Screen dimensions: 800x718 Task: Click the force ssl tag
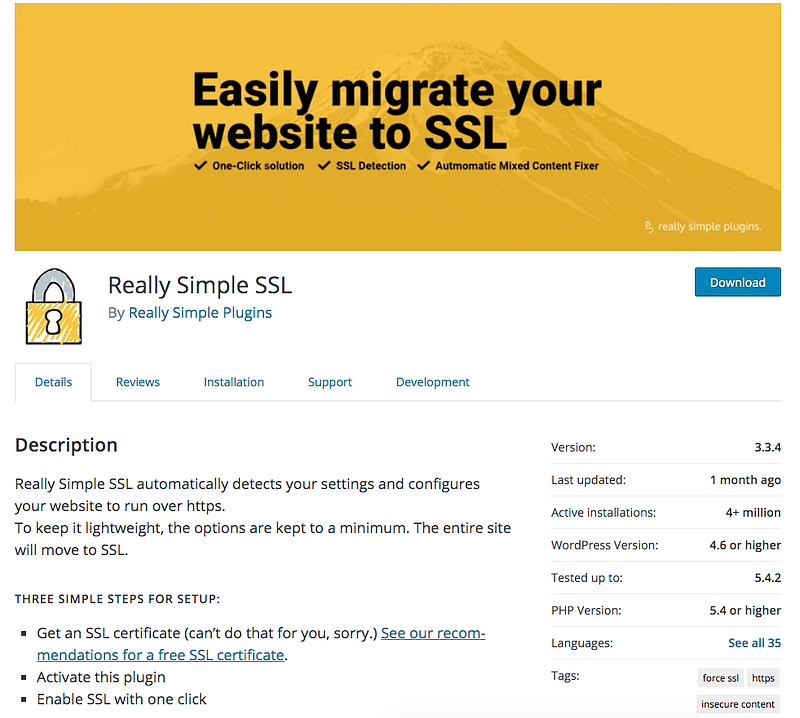[720, 678]
